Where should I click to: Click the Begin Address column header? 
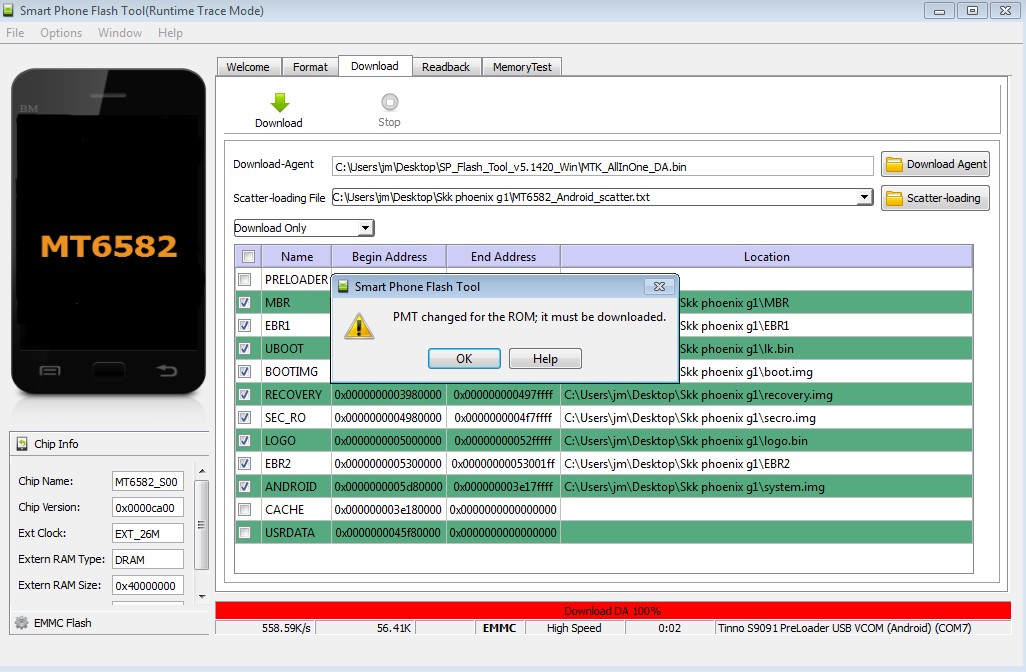click(389, 256)
